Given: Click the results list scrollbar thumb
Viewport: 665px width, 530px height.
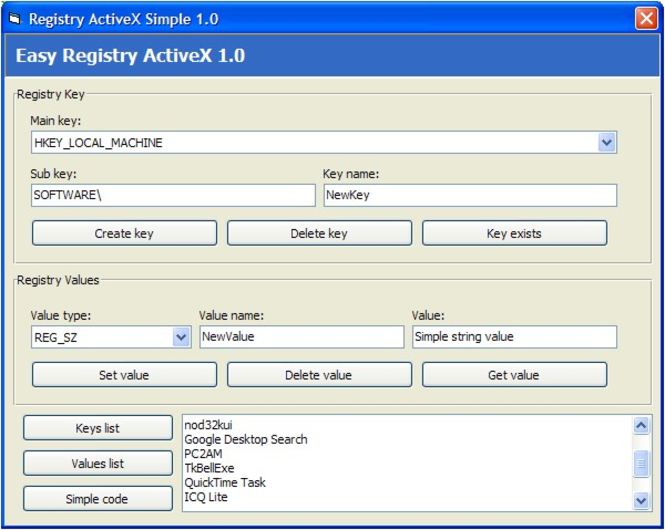Looking at the screenshot, I should pos(641,464).
